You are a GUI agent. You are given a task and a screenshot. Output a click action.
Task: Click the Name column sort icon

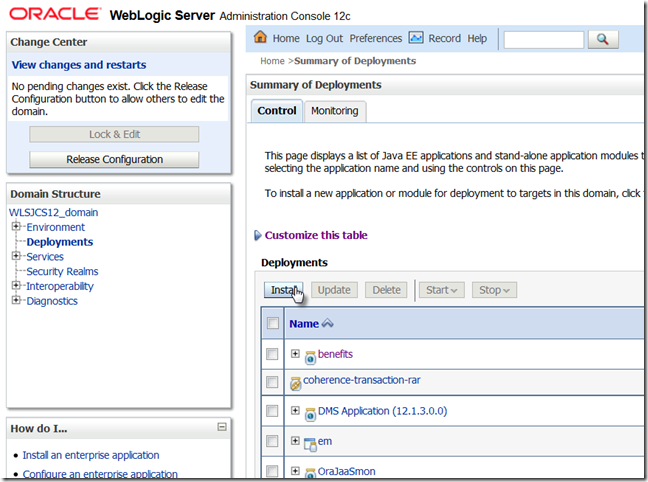pyautogui.click(x=327, y=324)
